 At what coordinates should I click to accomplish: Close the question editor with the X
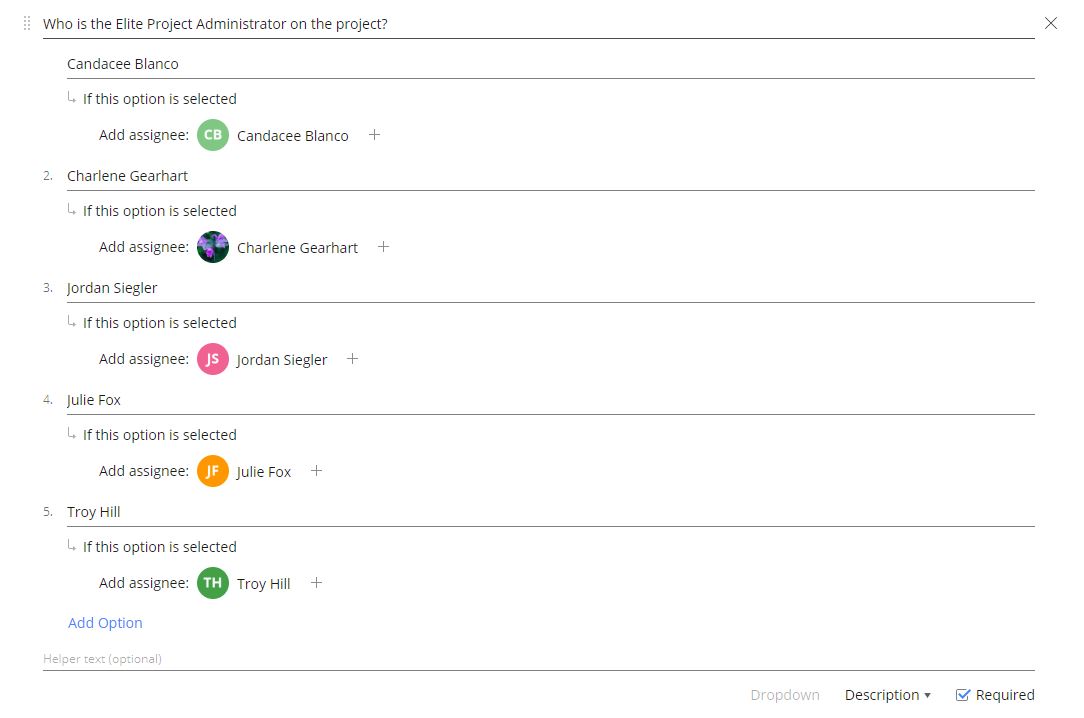[1050, 23]
